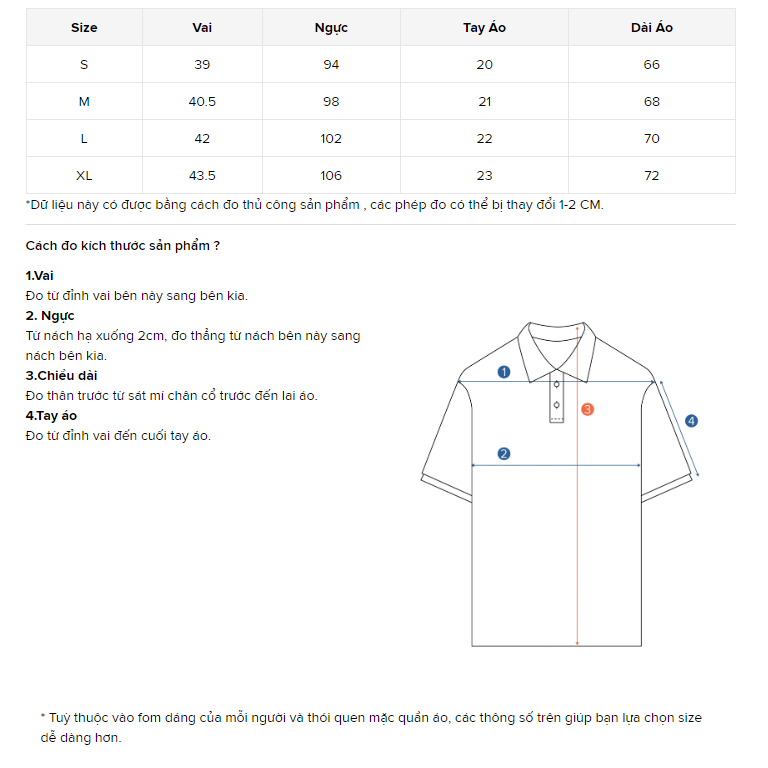Select the Tay Áo column header
Screen dimensions: 768x768
(x=484, y=28)
